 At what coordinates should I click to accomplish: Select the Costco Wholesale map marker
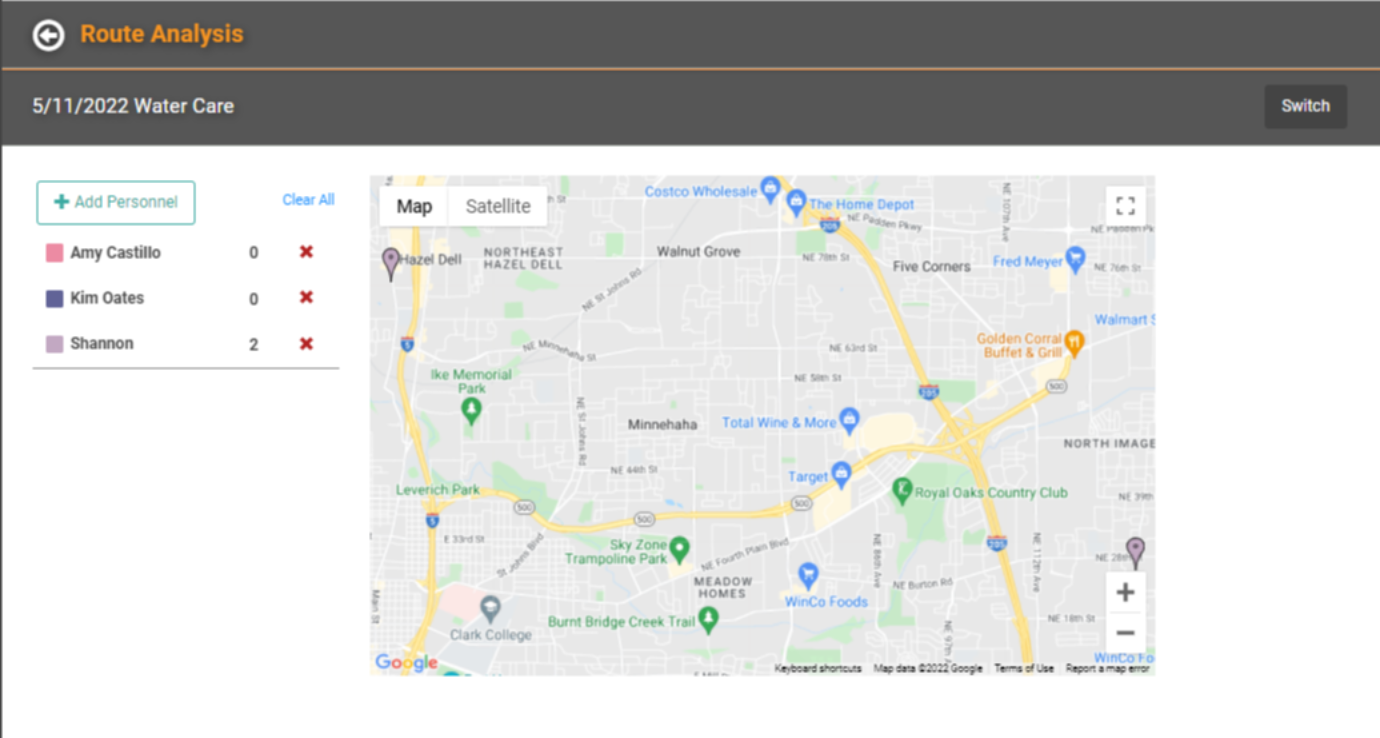point(770,187)
